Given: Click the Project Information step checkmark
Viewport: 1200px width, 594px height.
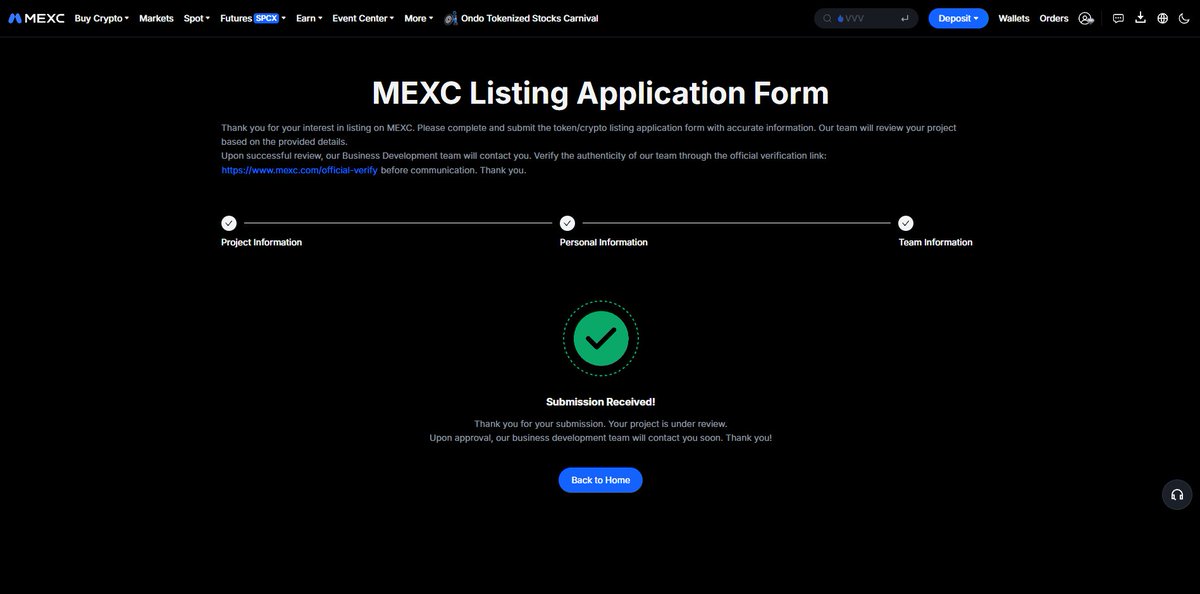Looking at the screenshot, I should point(229,223).
